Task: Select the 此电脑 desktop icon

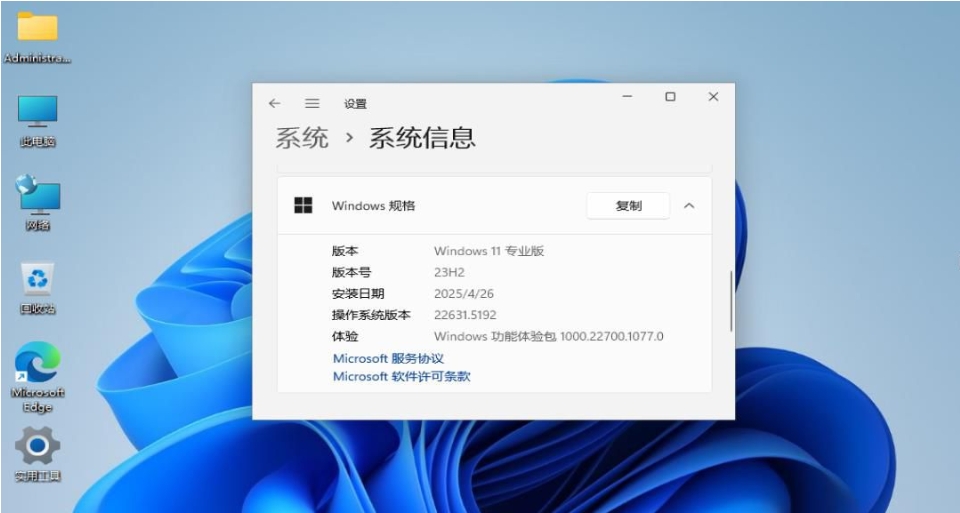Action: tap(38, 112)
